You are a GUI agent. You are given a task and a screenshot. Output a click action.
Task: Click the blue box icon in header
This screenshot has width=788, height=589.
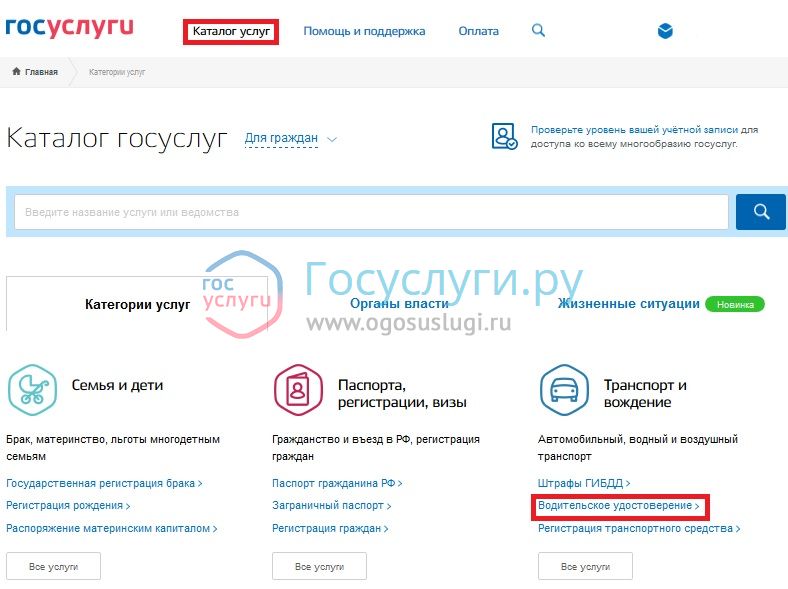click(665, 31)
